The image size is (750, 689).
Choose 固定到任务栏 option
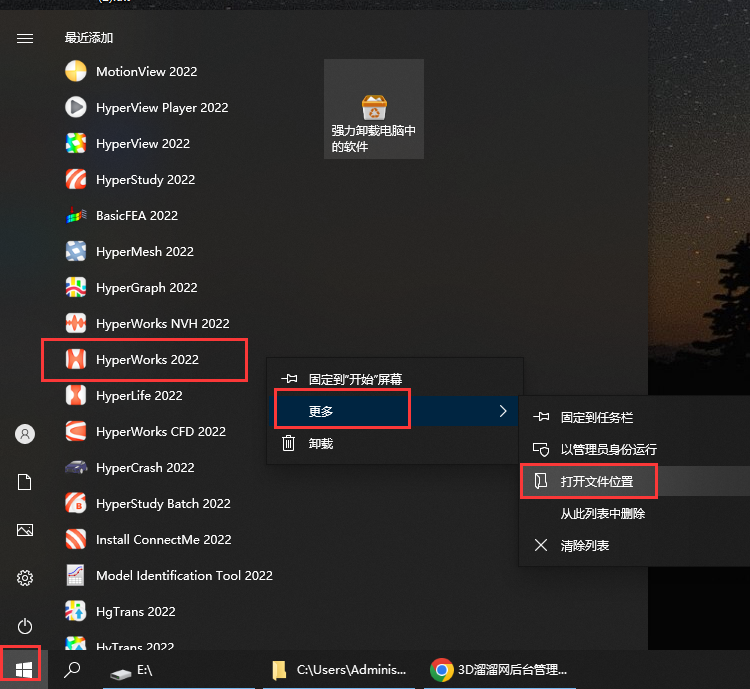(x=634, y=418)
